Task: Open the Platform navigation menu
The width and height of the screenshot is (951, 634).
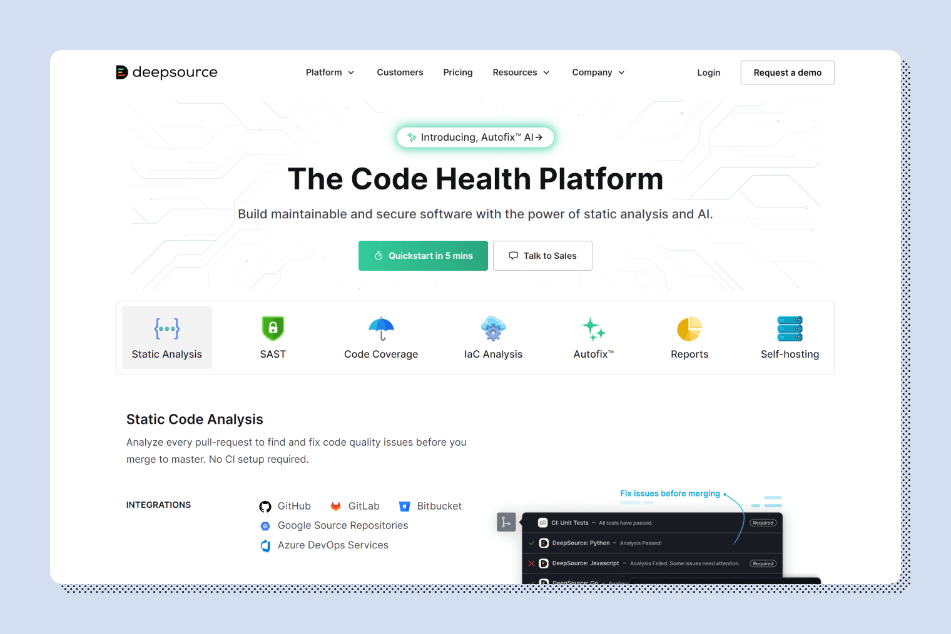Action: [x=330, y=72]
